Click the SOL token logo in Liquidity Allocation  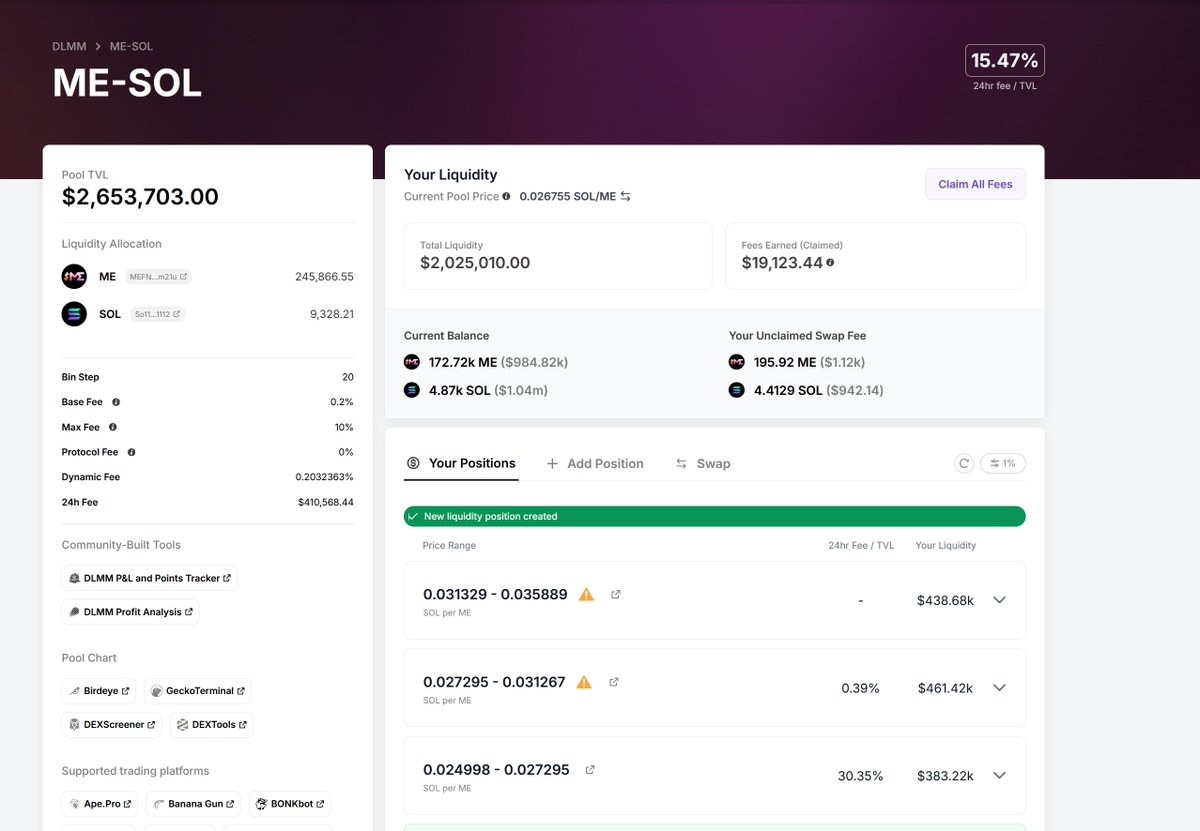point(74,314)
